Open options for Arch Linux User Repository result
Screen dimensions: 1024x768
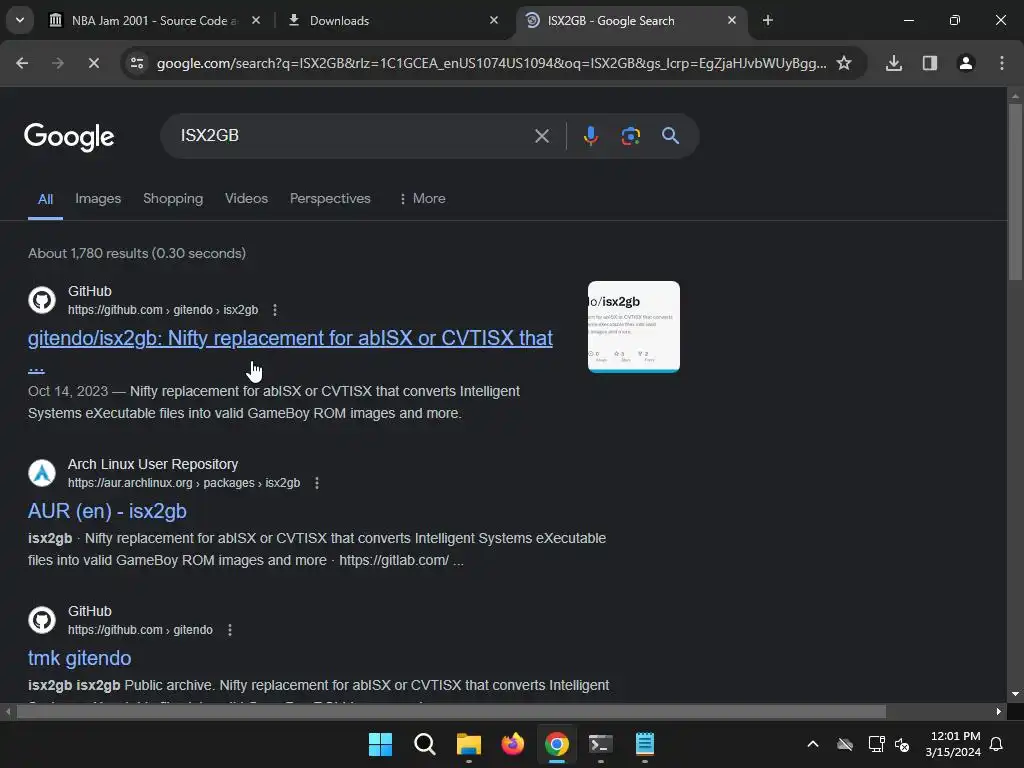click(x=317, y=483)
